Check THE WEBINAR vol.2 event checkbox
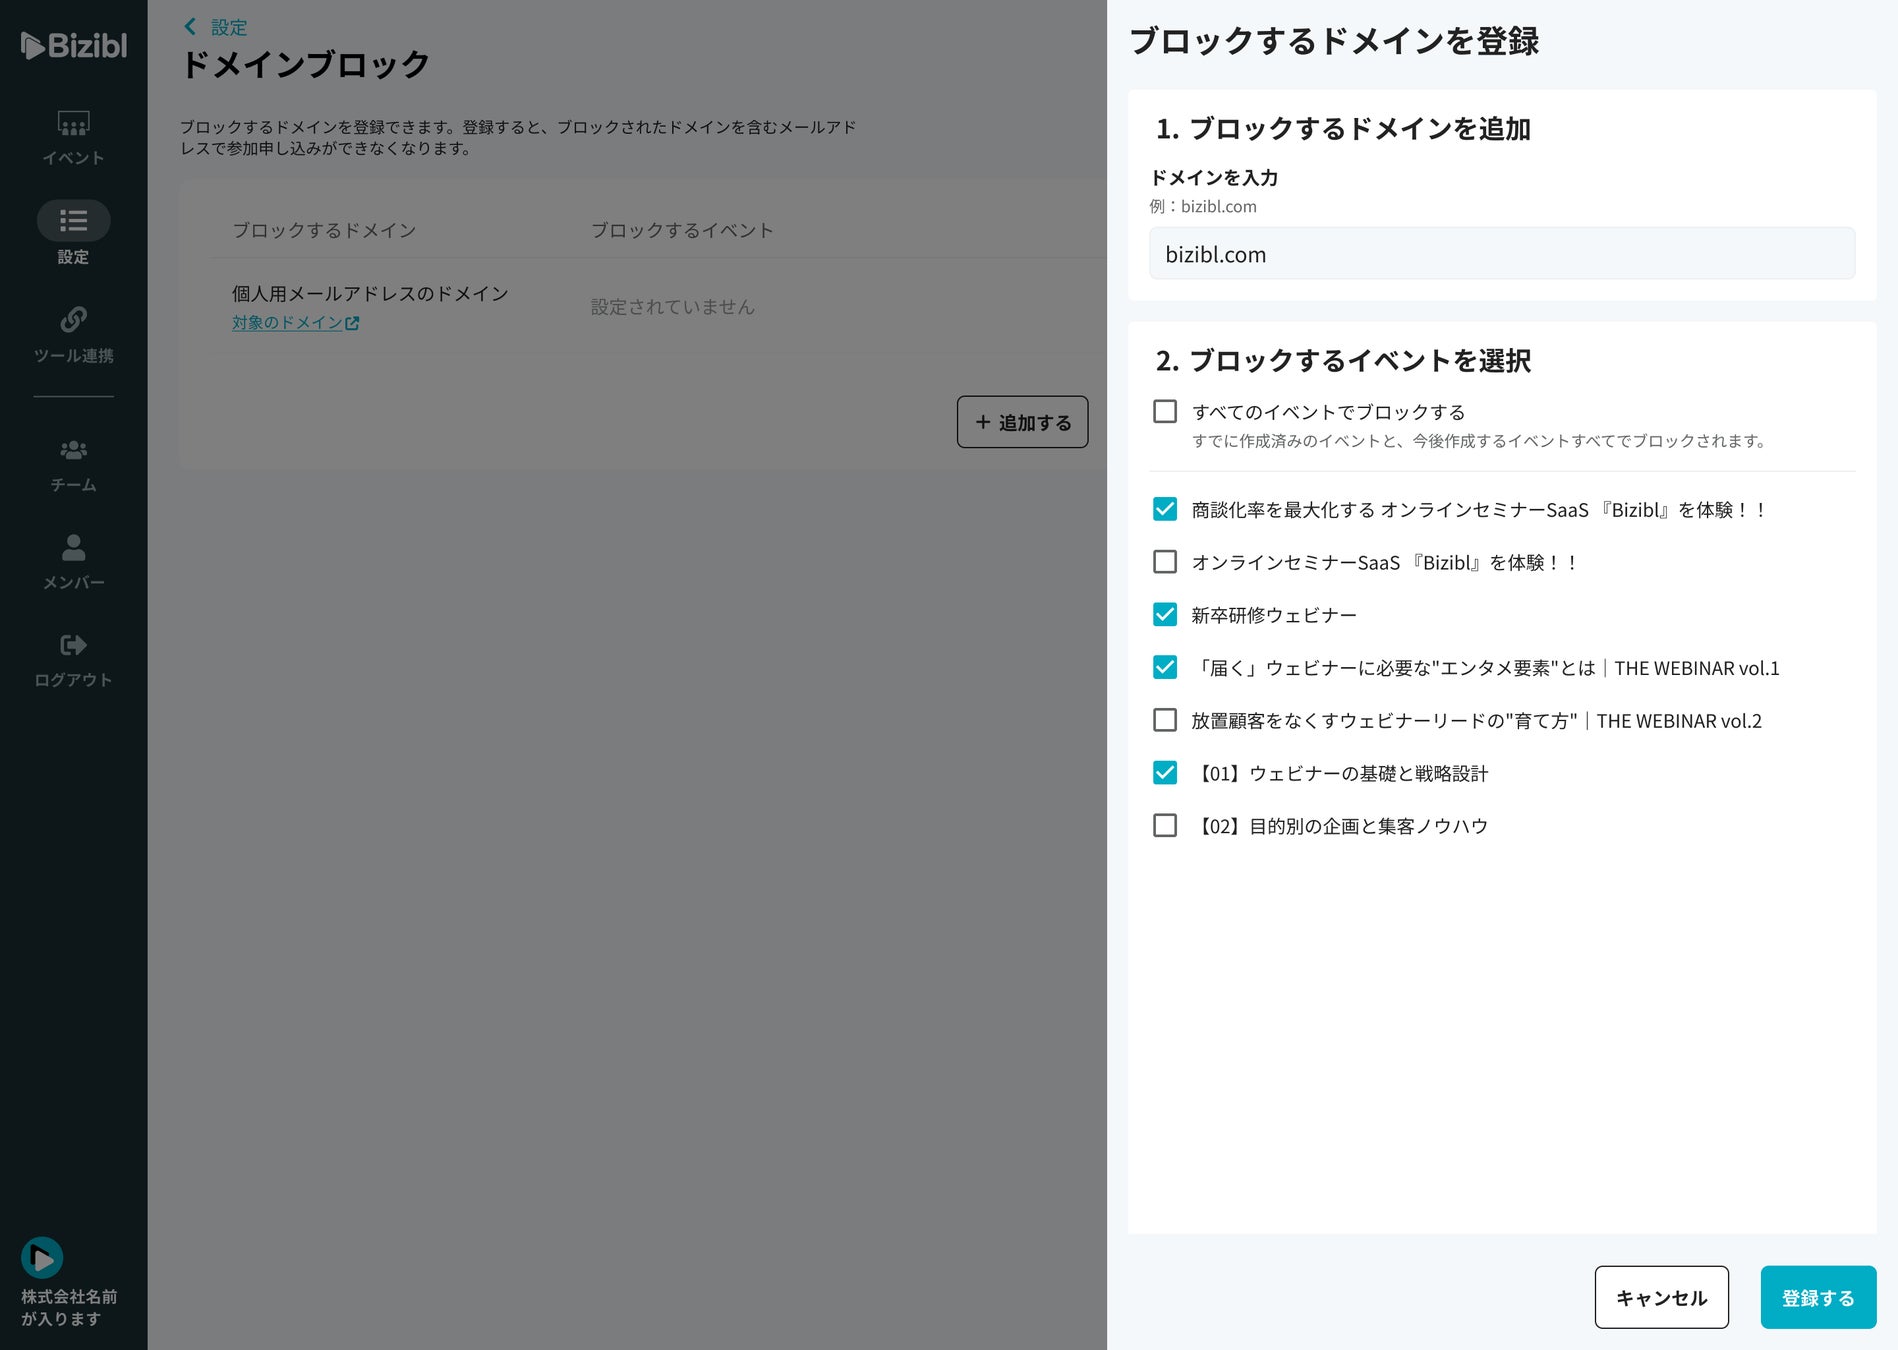This screenshot has width=1898, height=1350. (x=1165, y=720)
